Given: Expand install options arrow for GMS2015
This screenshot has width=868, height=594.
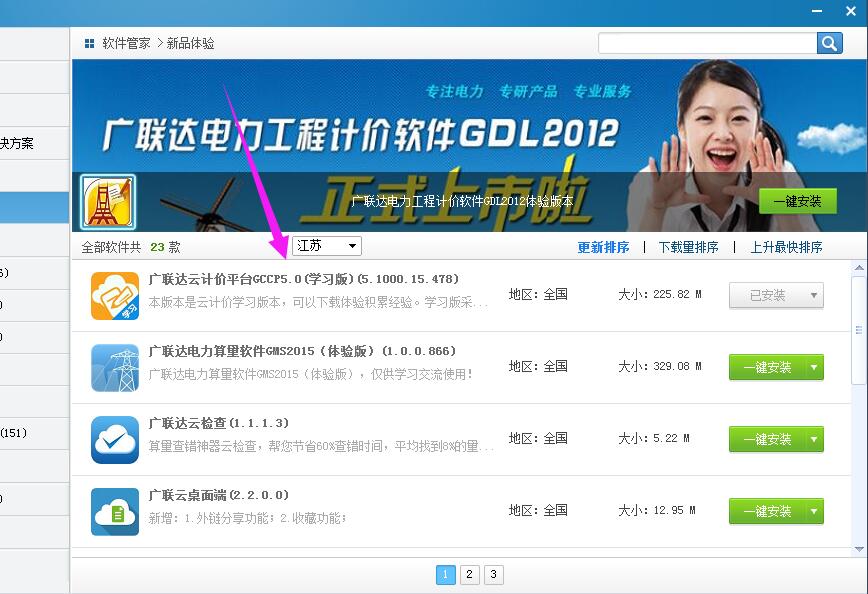Looking at the screenshot, I should coord(814,367).
